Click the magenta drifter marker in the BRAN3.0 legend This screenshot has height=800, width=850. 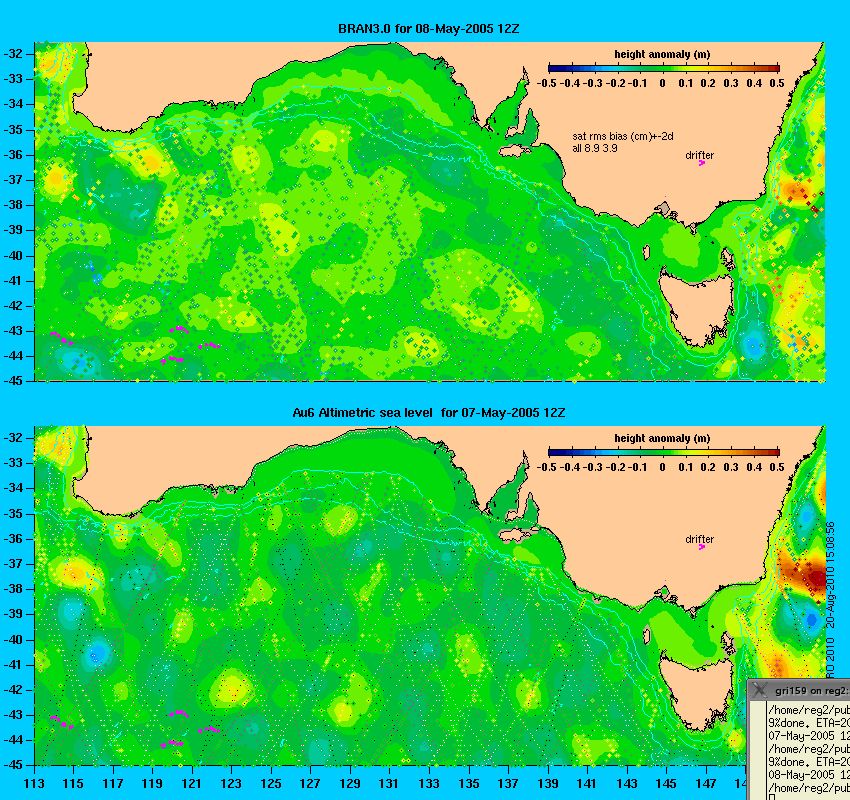click(x=701, y=163)
